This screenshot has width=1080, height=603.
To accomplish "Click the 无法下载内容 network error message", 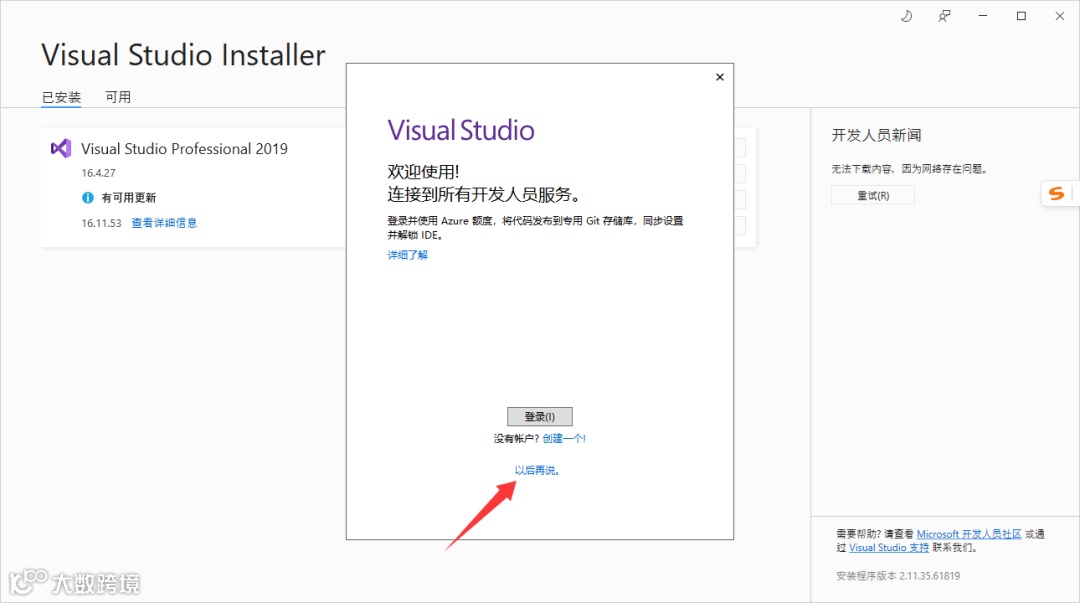I will 911,169.
